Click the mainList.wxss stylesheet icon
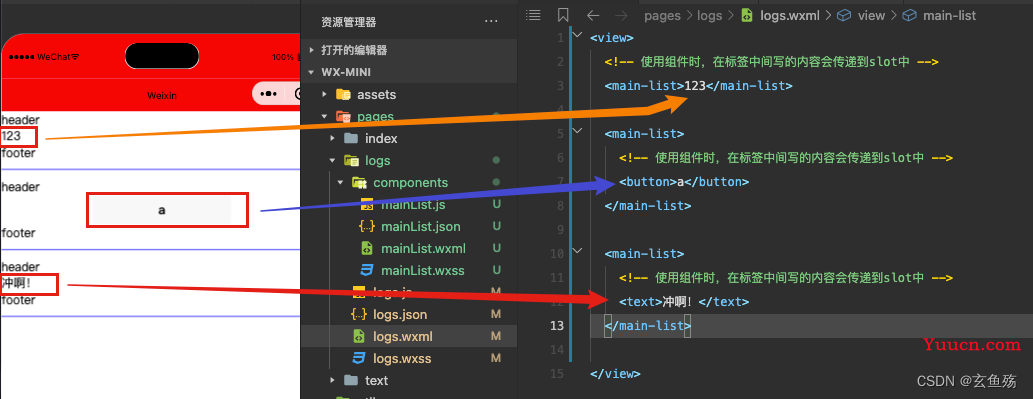The height and width of the screenshot is (399, 1033). pyautogui.click(x=368, y=271)
